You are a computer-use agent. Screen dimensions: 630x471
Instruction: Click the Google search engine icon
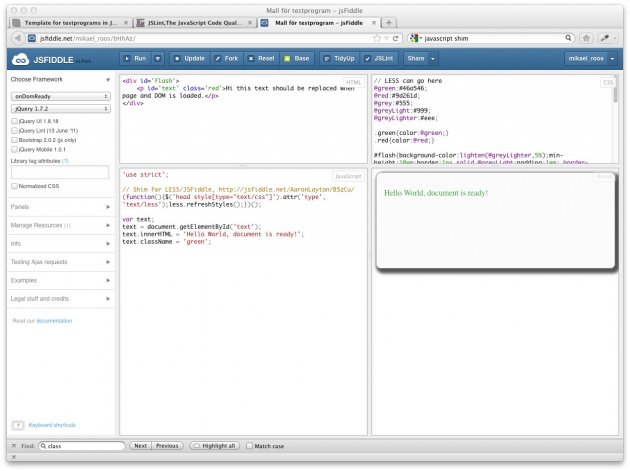(x=414, y=39)
